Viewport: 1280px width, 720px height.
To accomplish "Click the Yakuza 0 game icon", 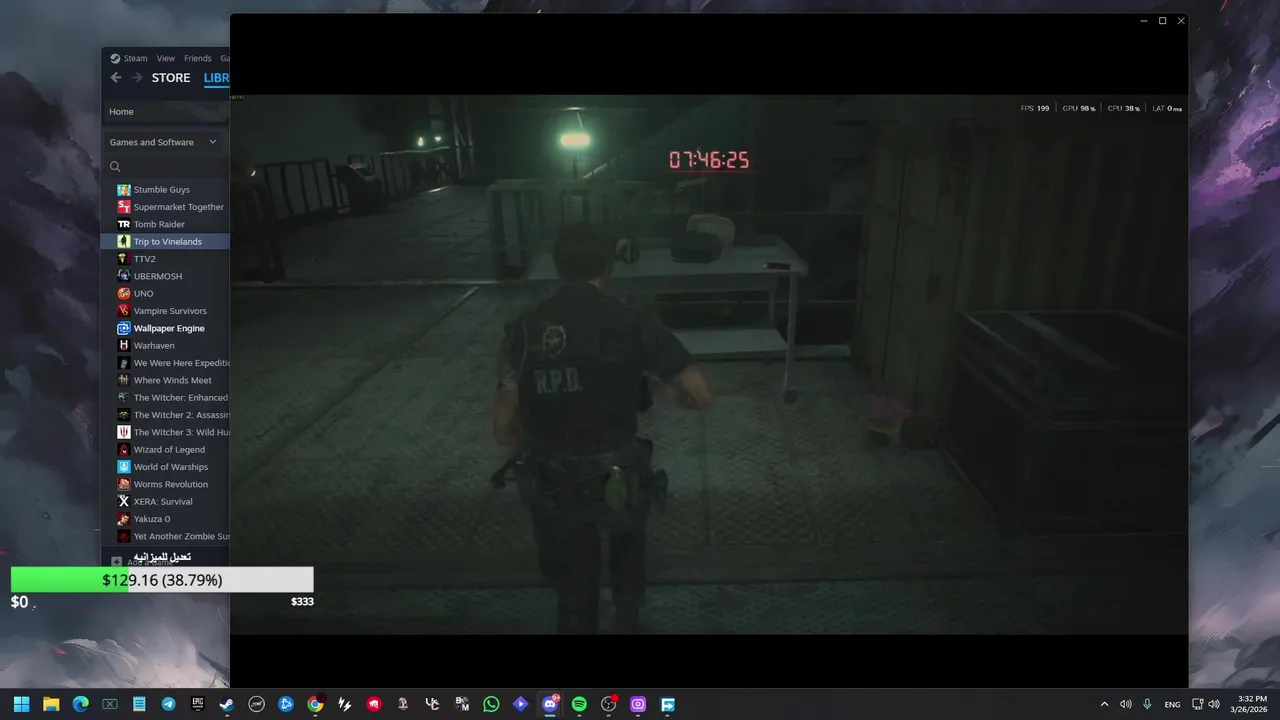I will click(x=124, y=519).
